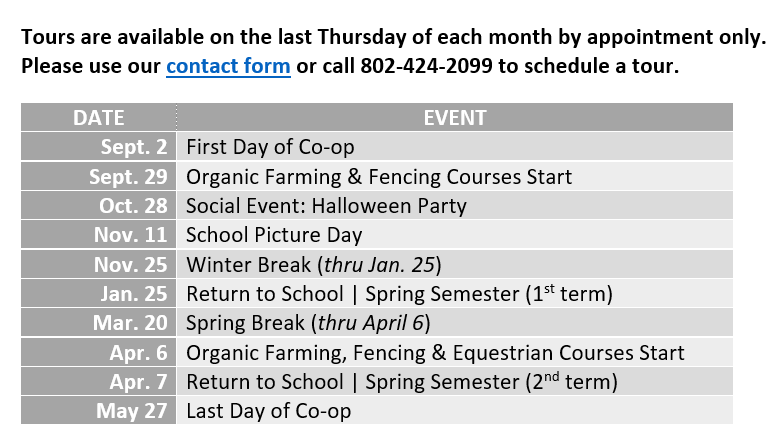
Task: Select School Picture Day event cell
Action: [455, 235]
